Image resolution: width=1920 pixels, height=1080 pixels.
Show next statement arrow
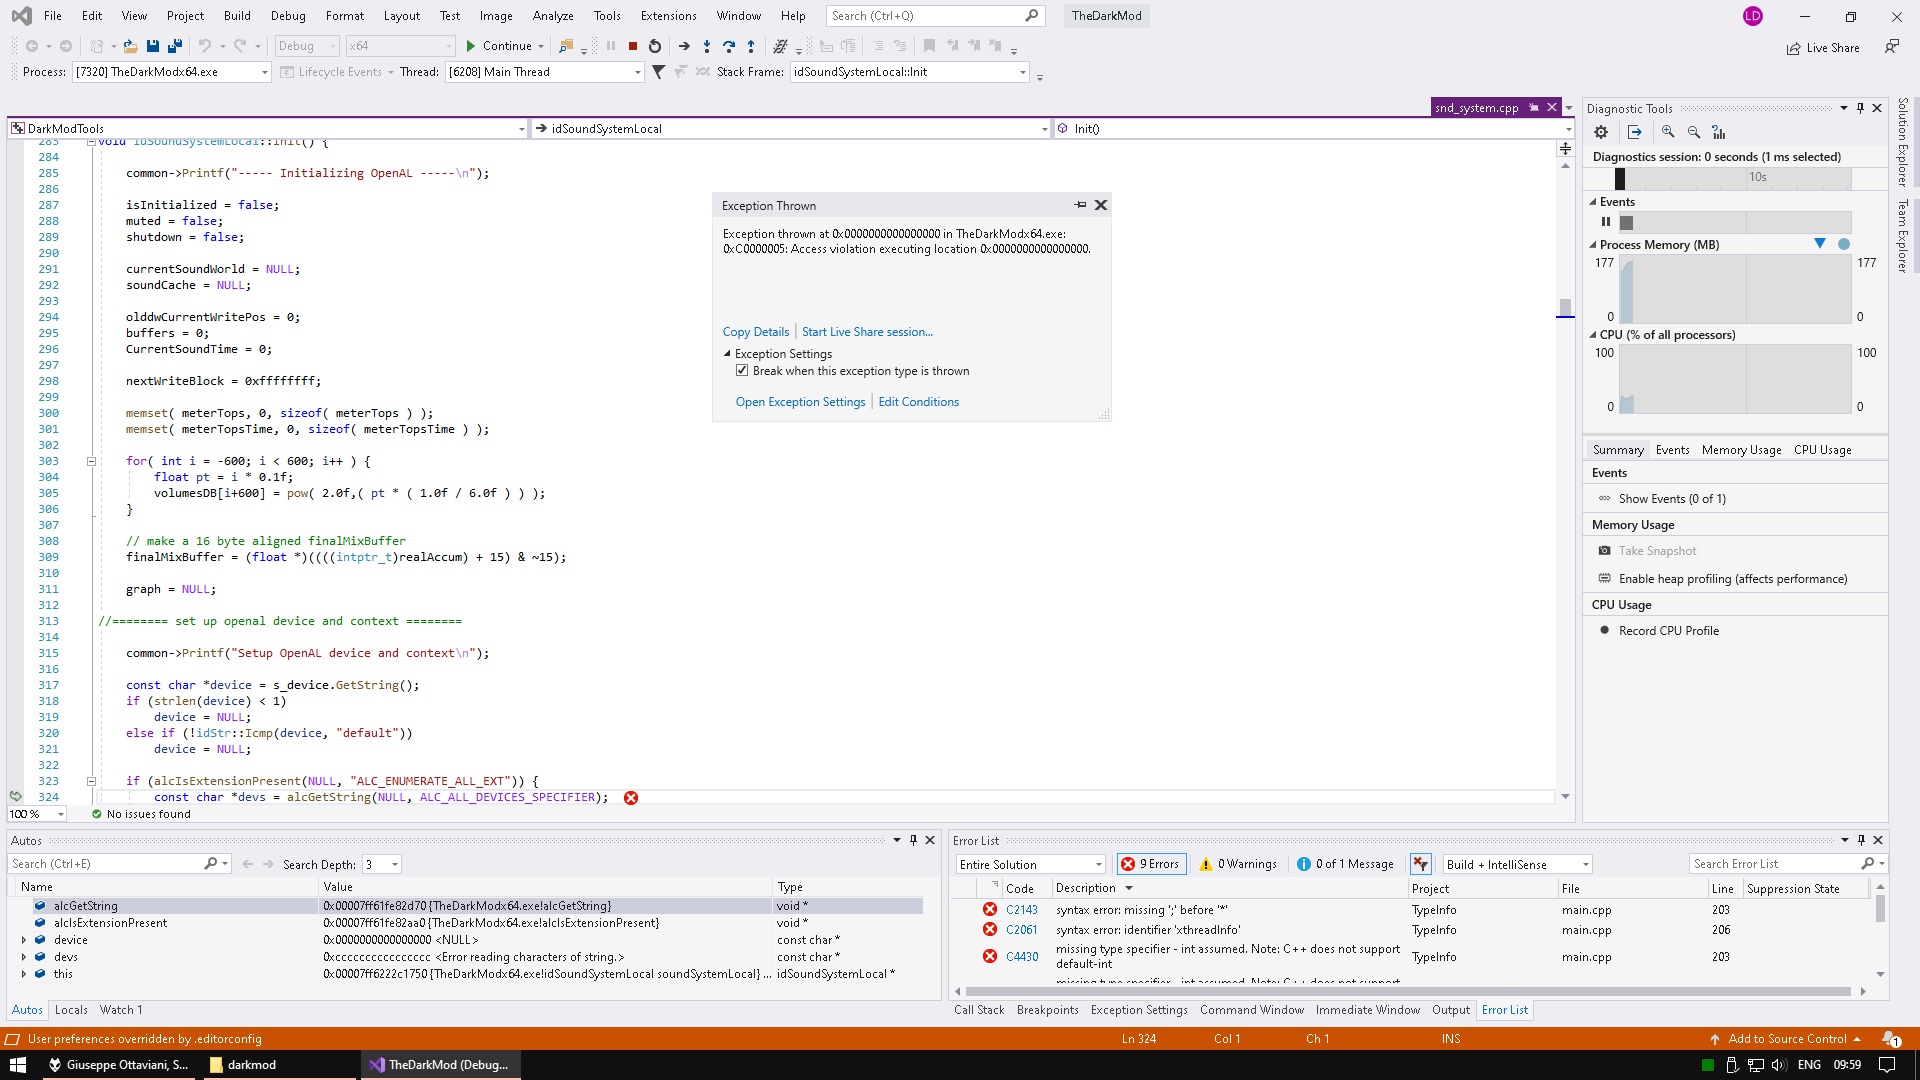[x=684, y=46]
